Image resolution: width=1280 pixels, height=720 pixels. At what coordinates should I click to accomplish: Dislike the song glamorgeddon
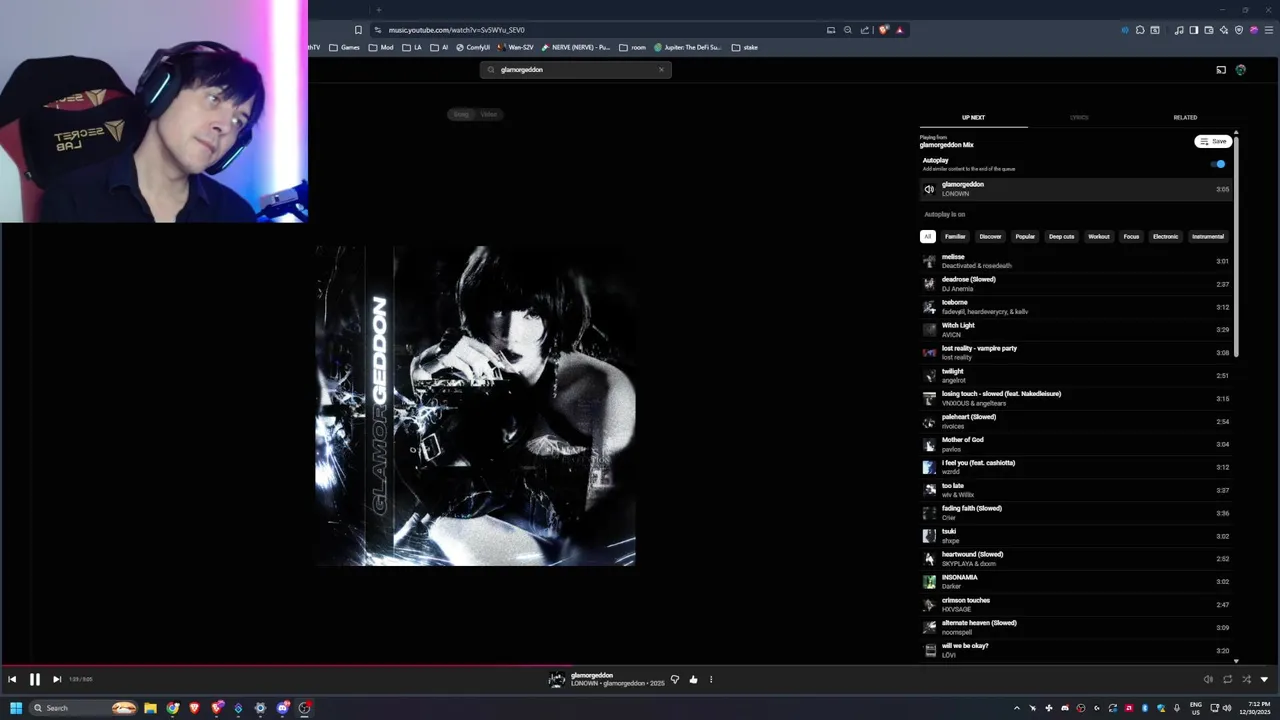point(675,679)
